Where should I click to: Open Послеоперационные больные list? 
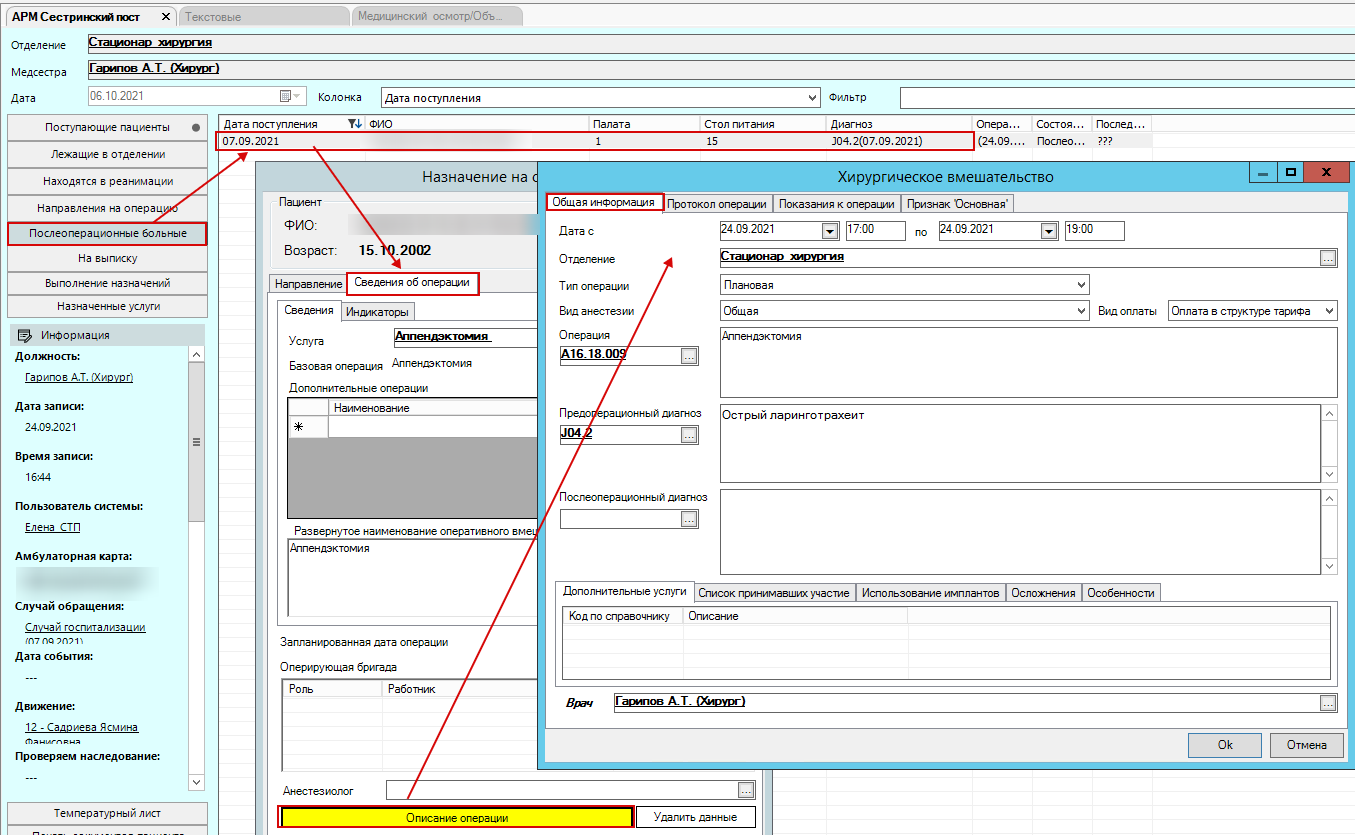pyautogui.click(x=107, y=234)
